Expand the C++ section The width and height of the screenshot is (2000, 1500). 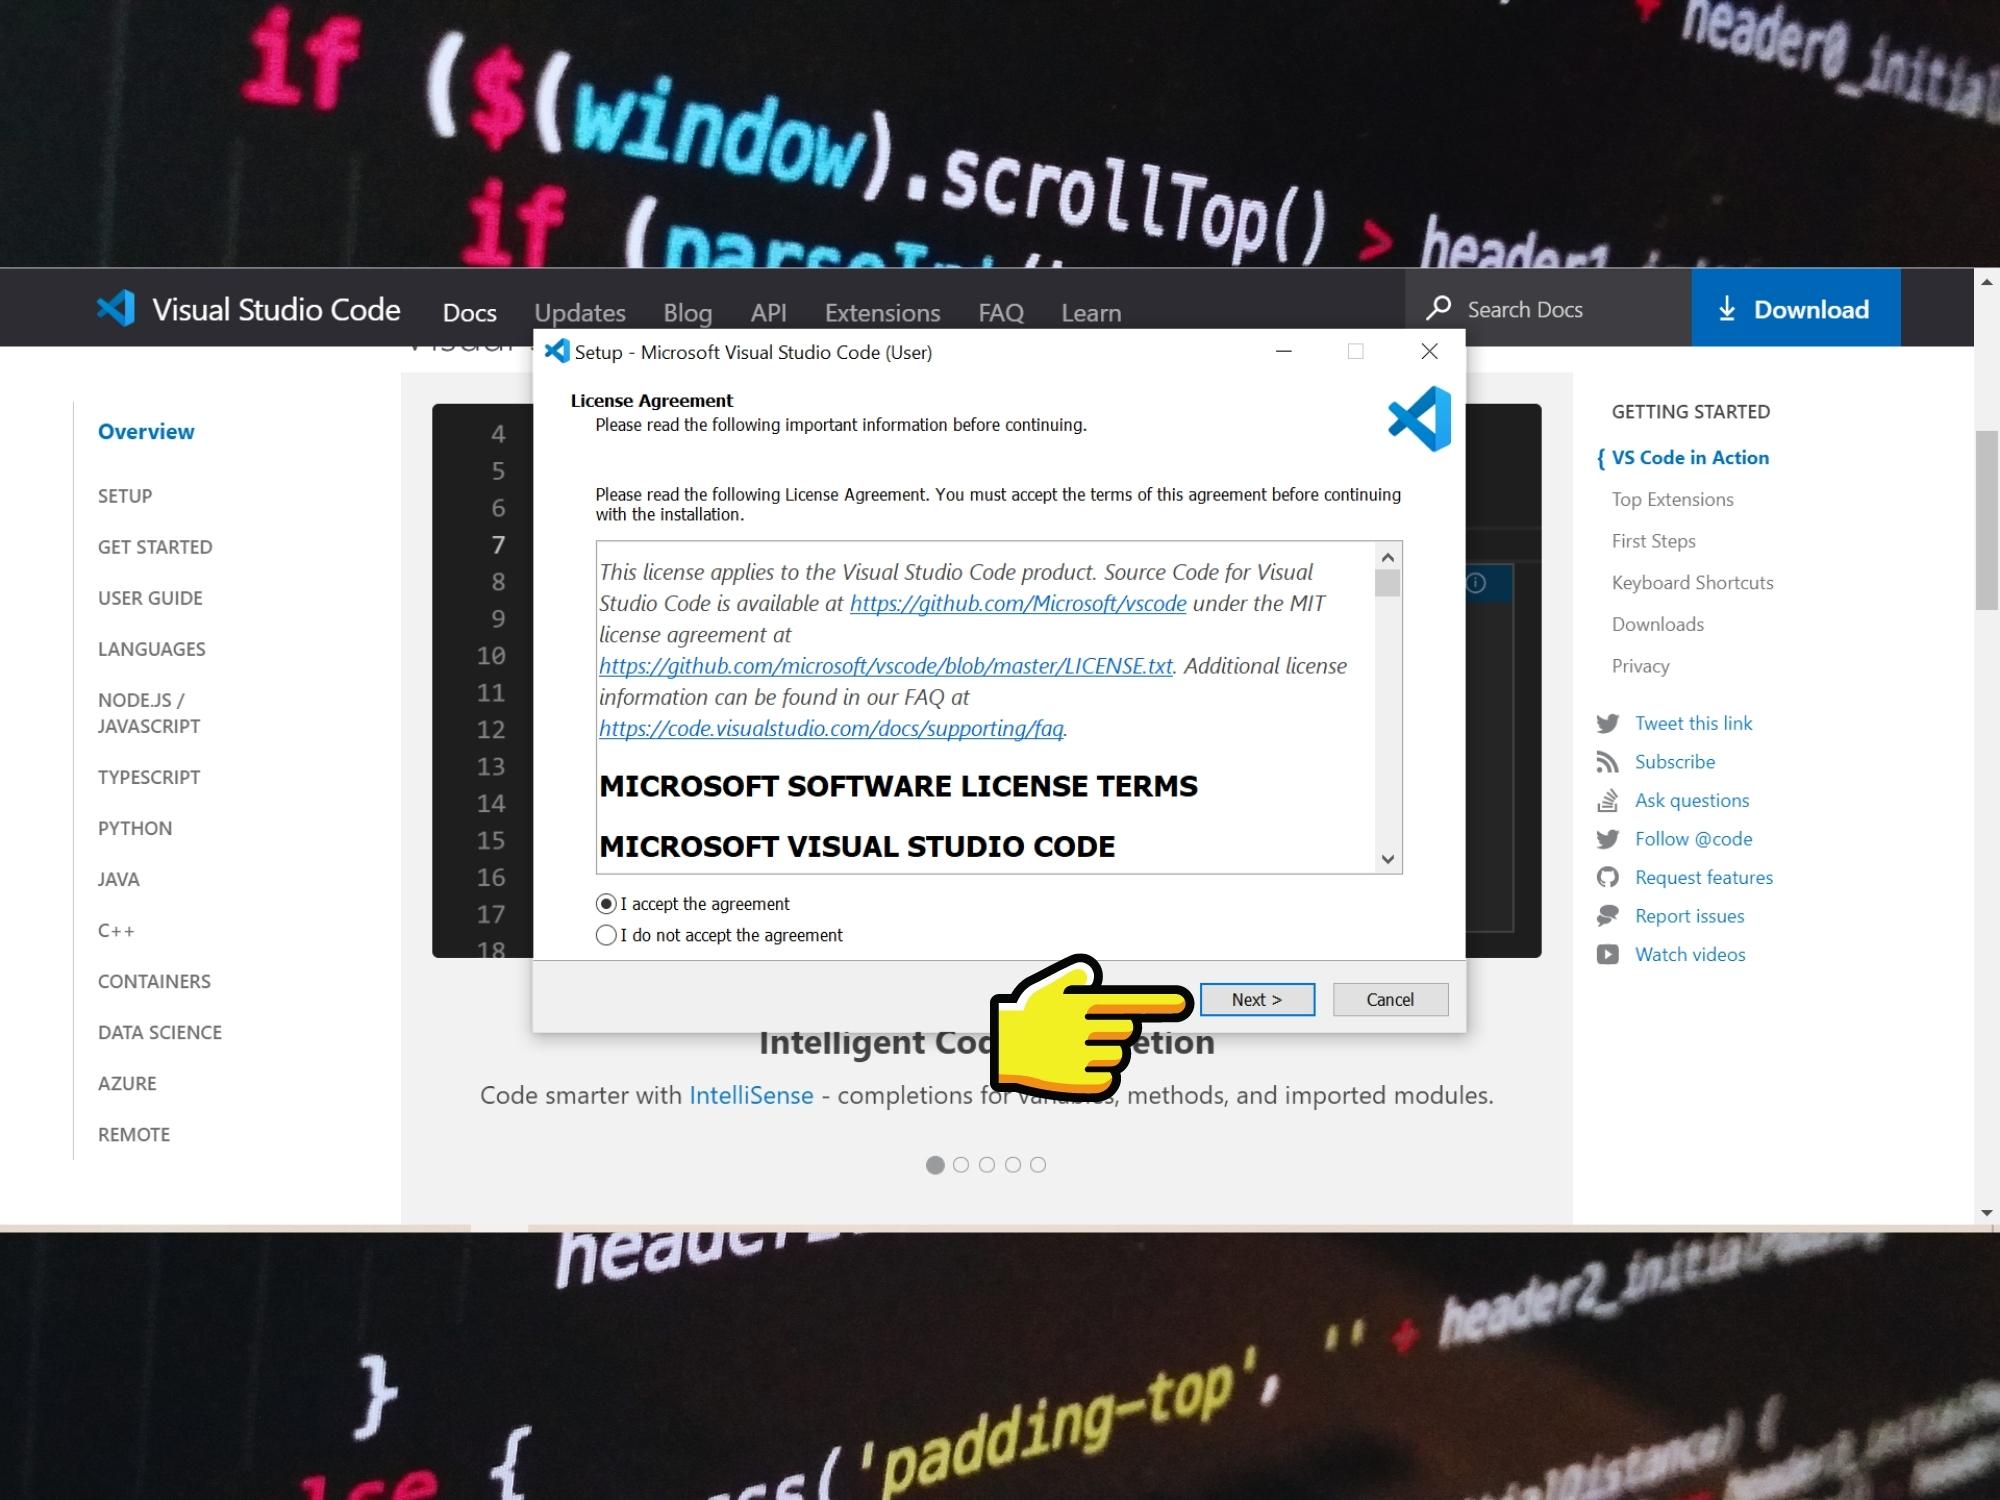[x=116, y=930]
